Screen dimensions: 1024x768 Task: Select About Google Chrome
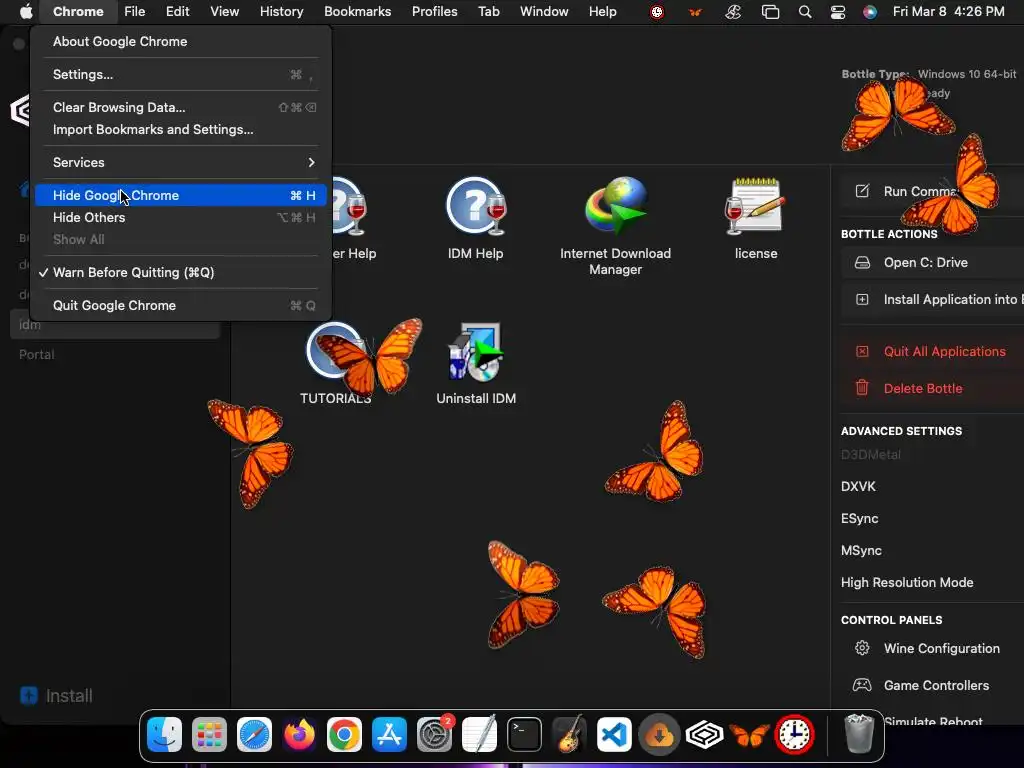[181, 41]
